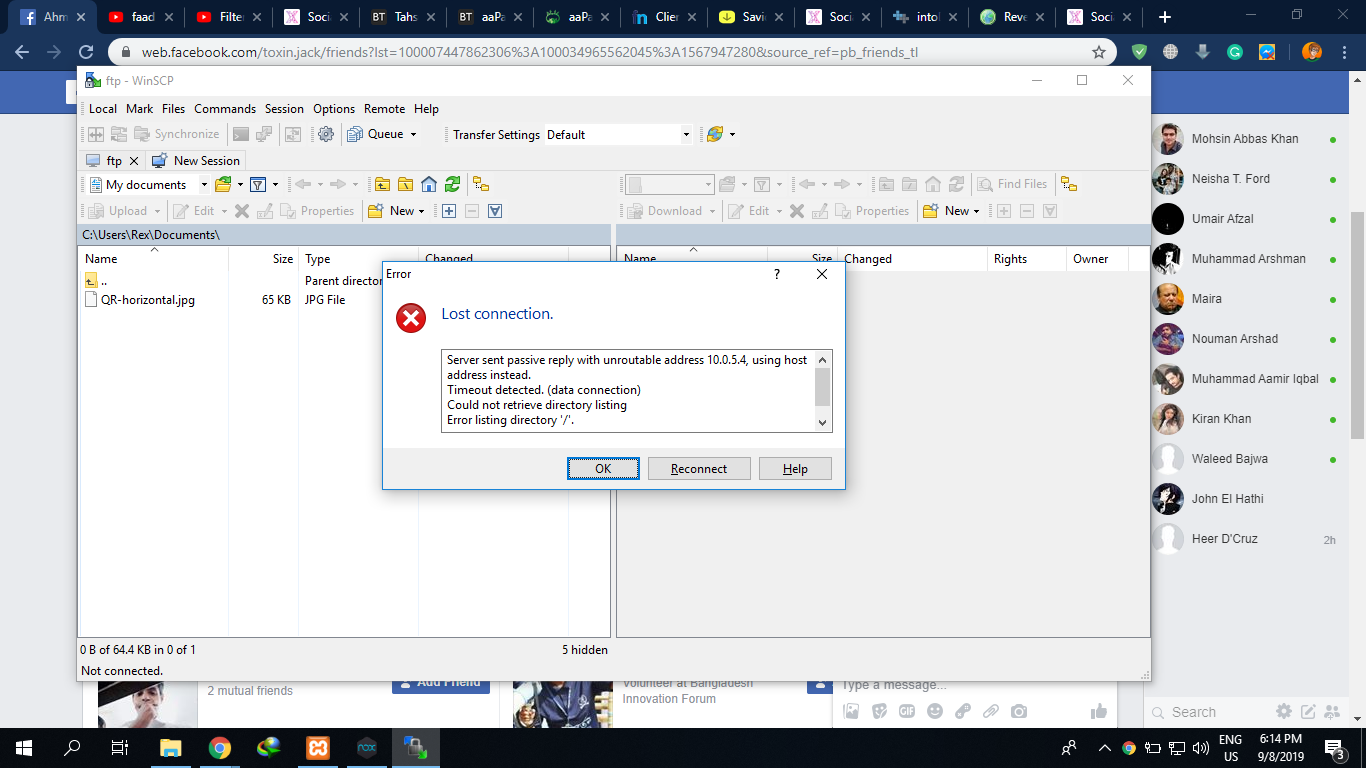Open the My documents drive dropdown

tap(204, 185)
